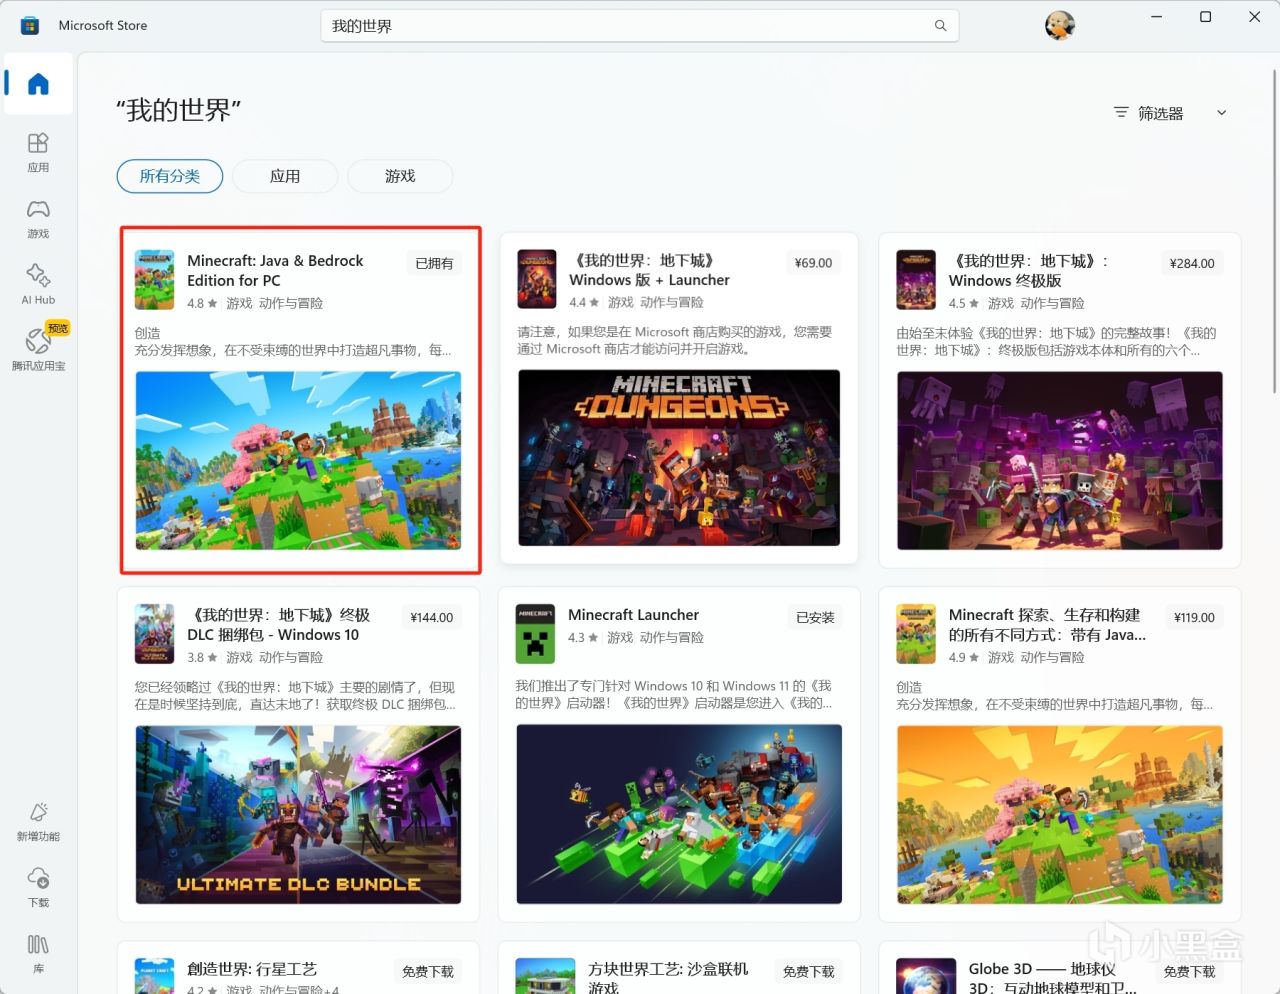This screenshot has width=1280, height=994.
Task: Click the 'Globe 3D —— 地球仪' title text
Action: 1042,968
